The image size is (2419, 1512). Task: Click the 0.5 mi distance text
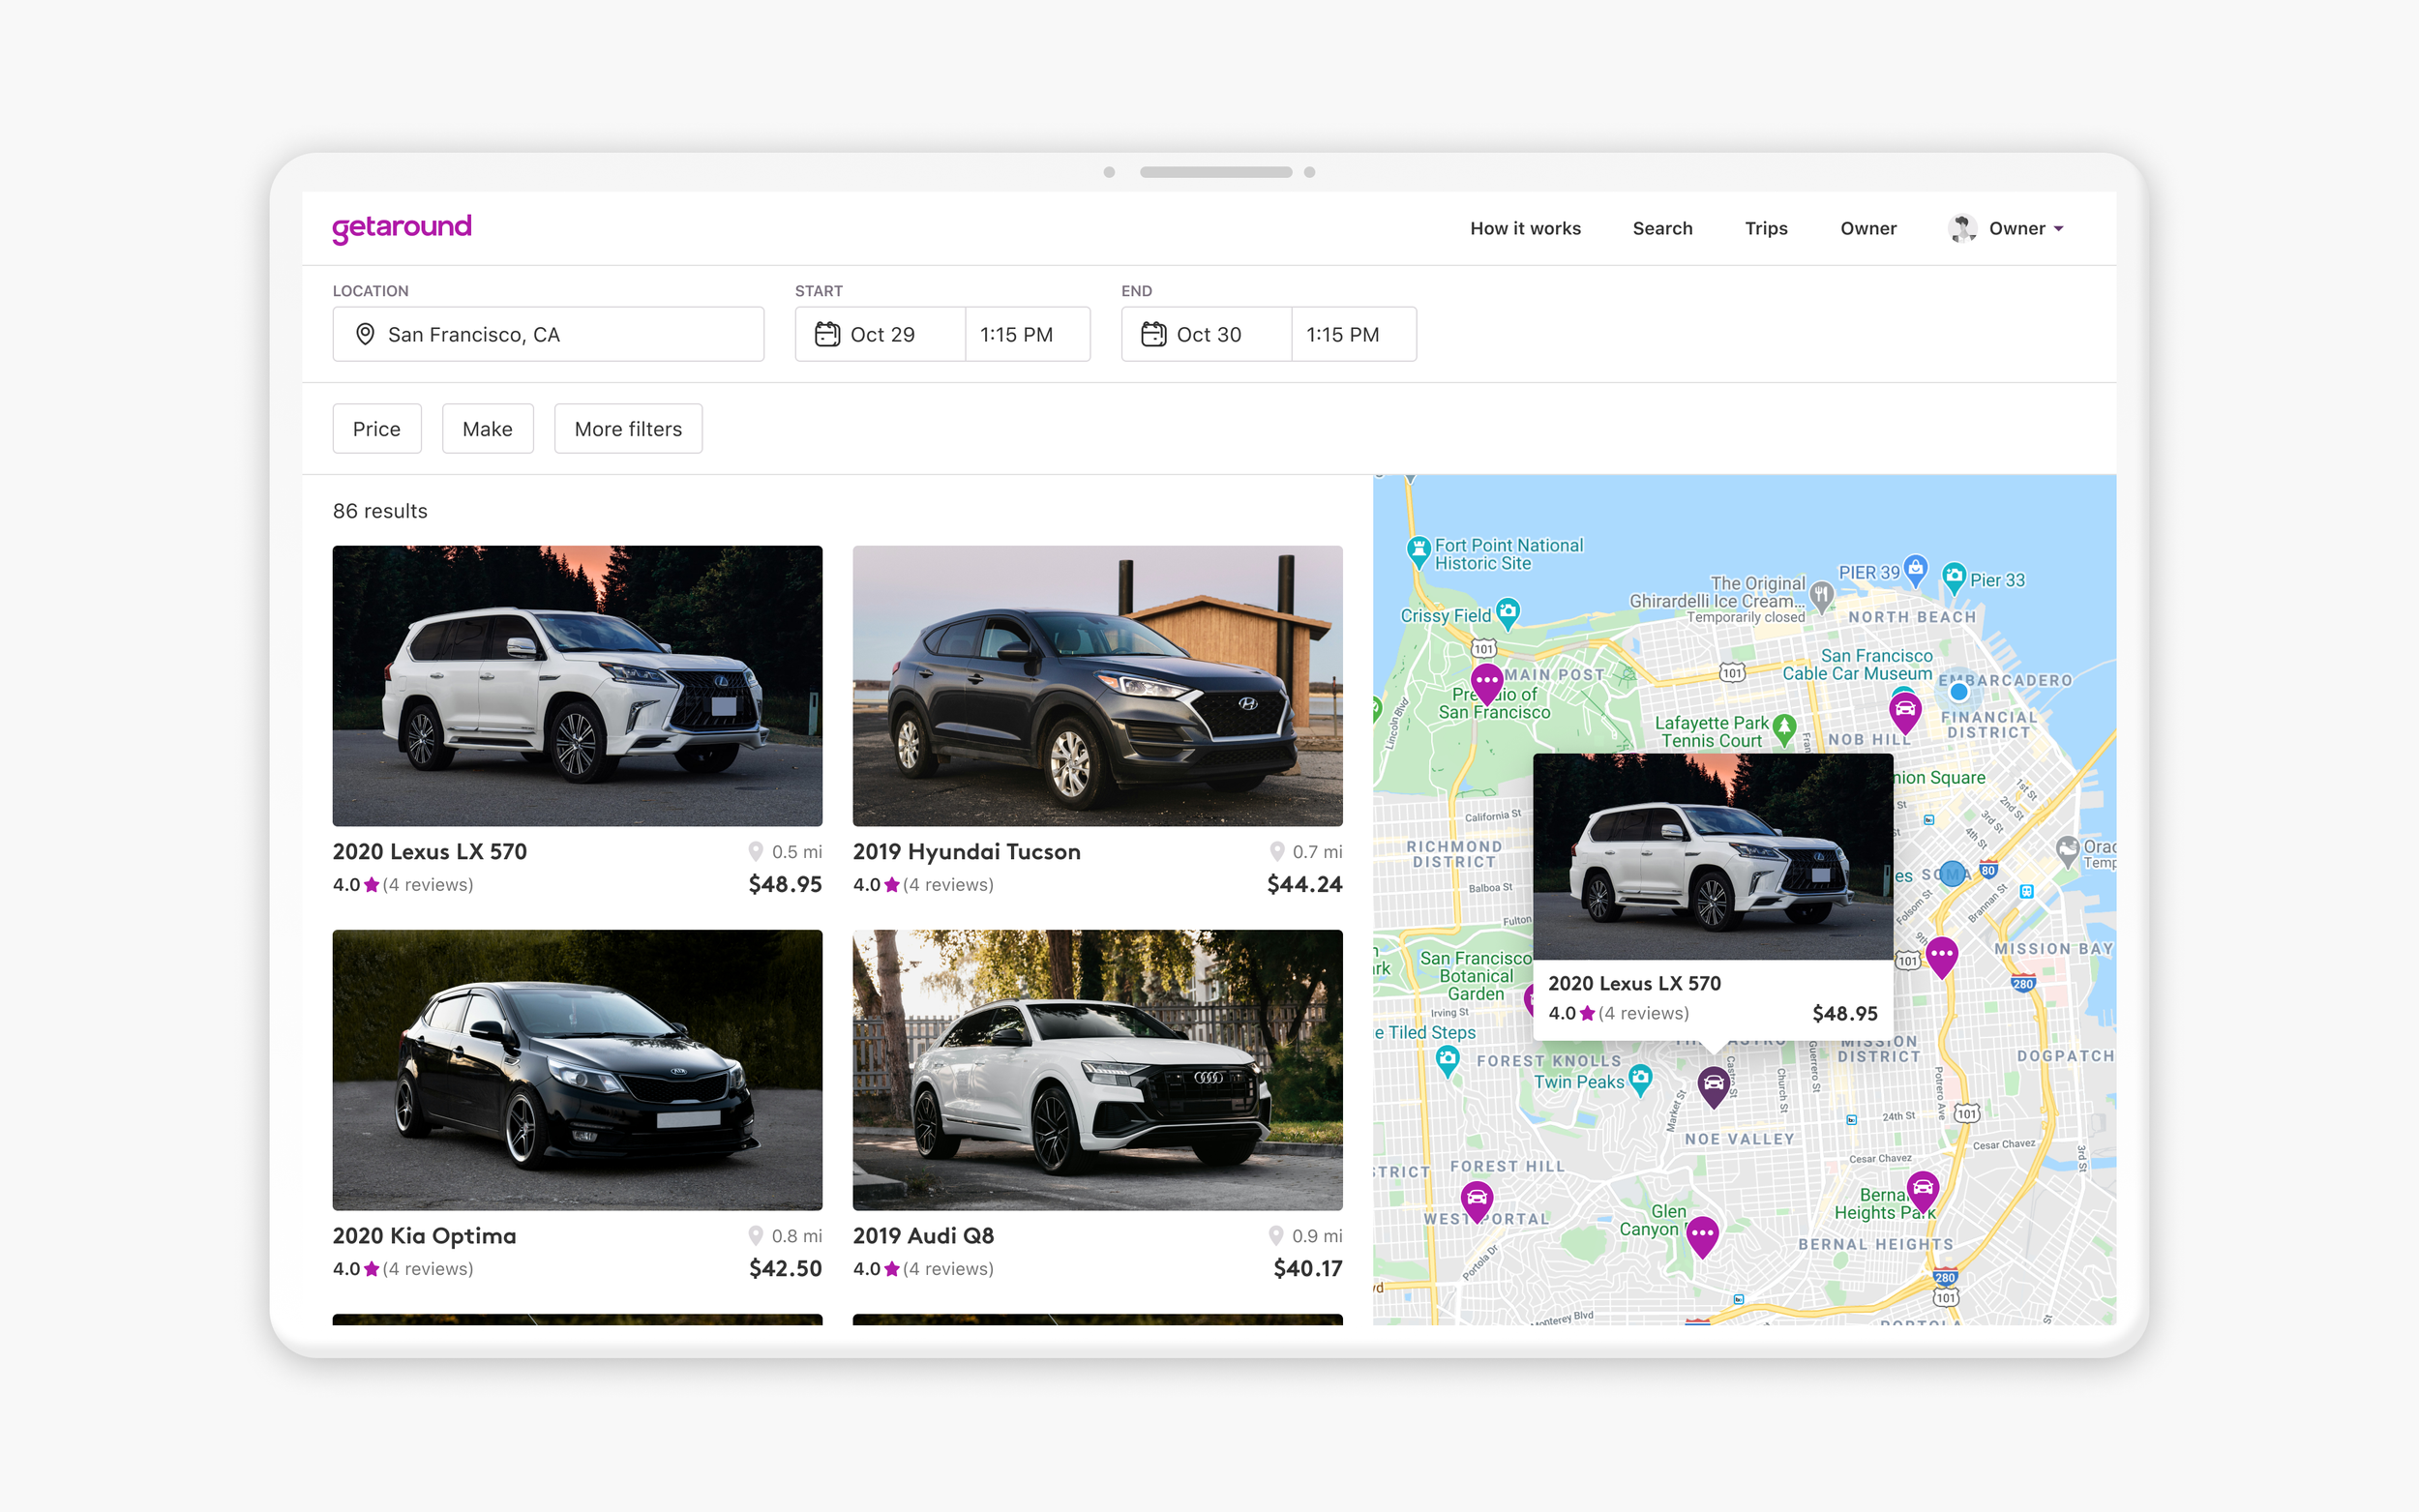797,852
